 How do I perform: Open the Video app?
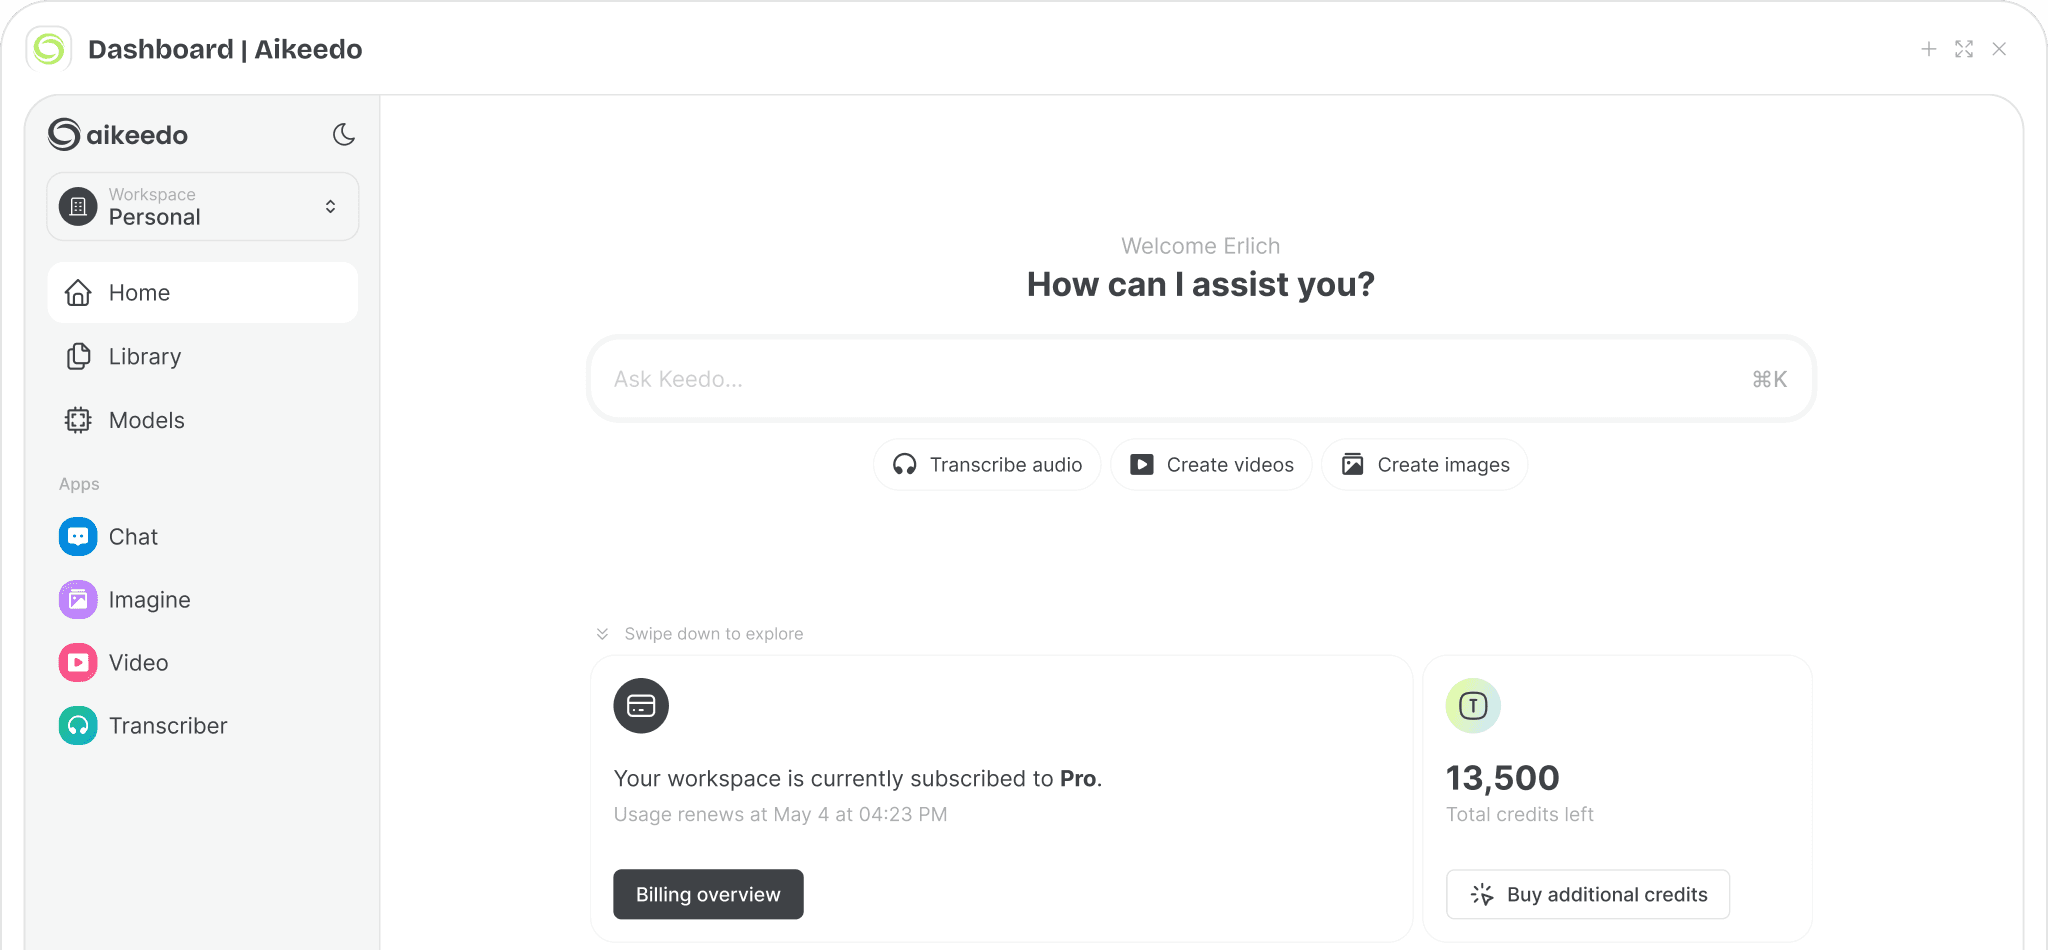(x=137, y=663)
